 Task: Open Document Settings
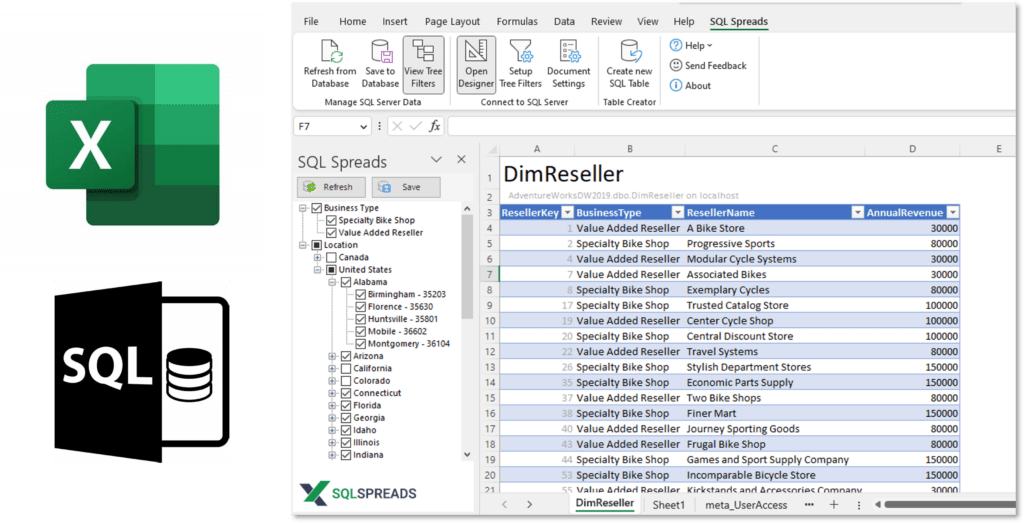(569, 64)
